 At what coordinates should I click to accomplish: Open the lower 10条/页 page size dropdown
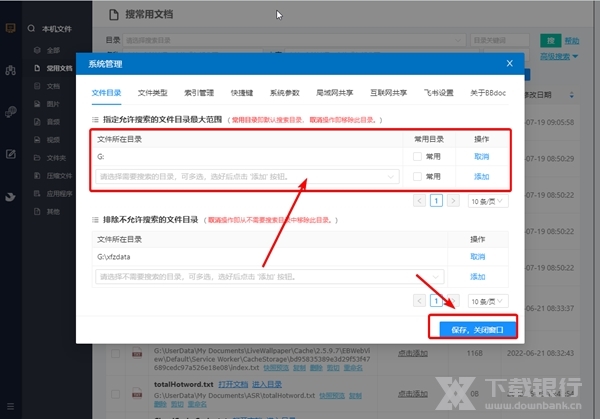pyautogui.click(x=488, y=302)
